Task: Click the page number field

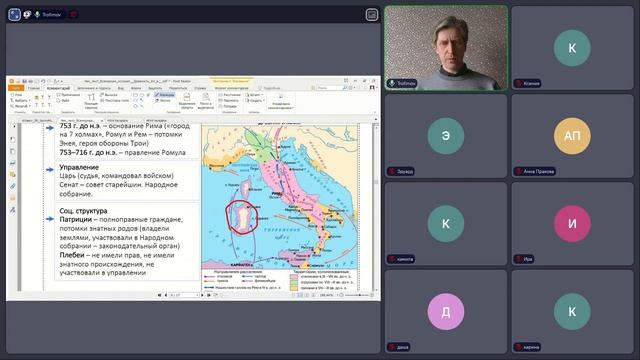Action: point(184,295)
